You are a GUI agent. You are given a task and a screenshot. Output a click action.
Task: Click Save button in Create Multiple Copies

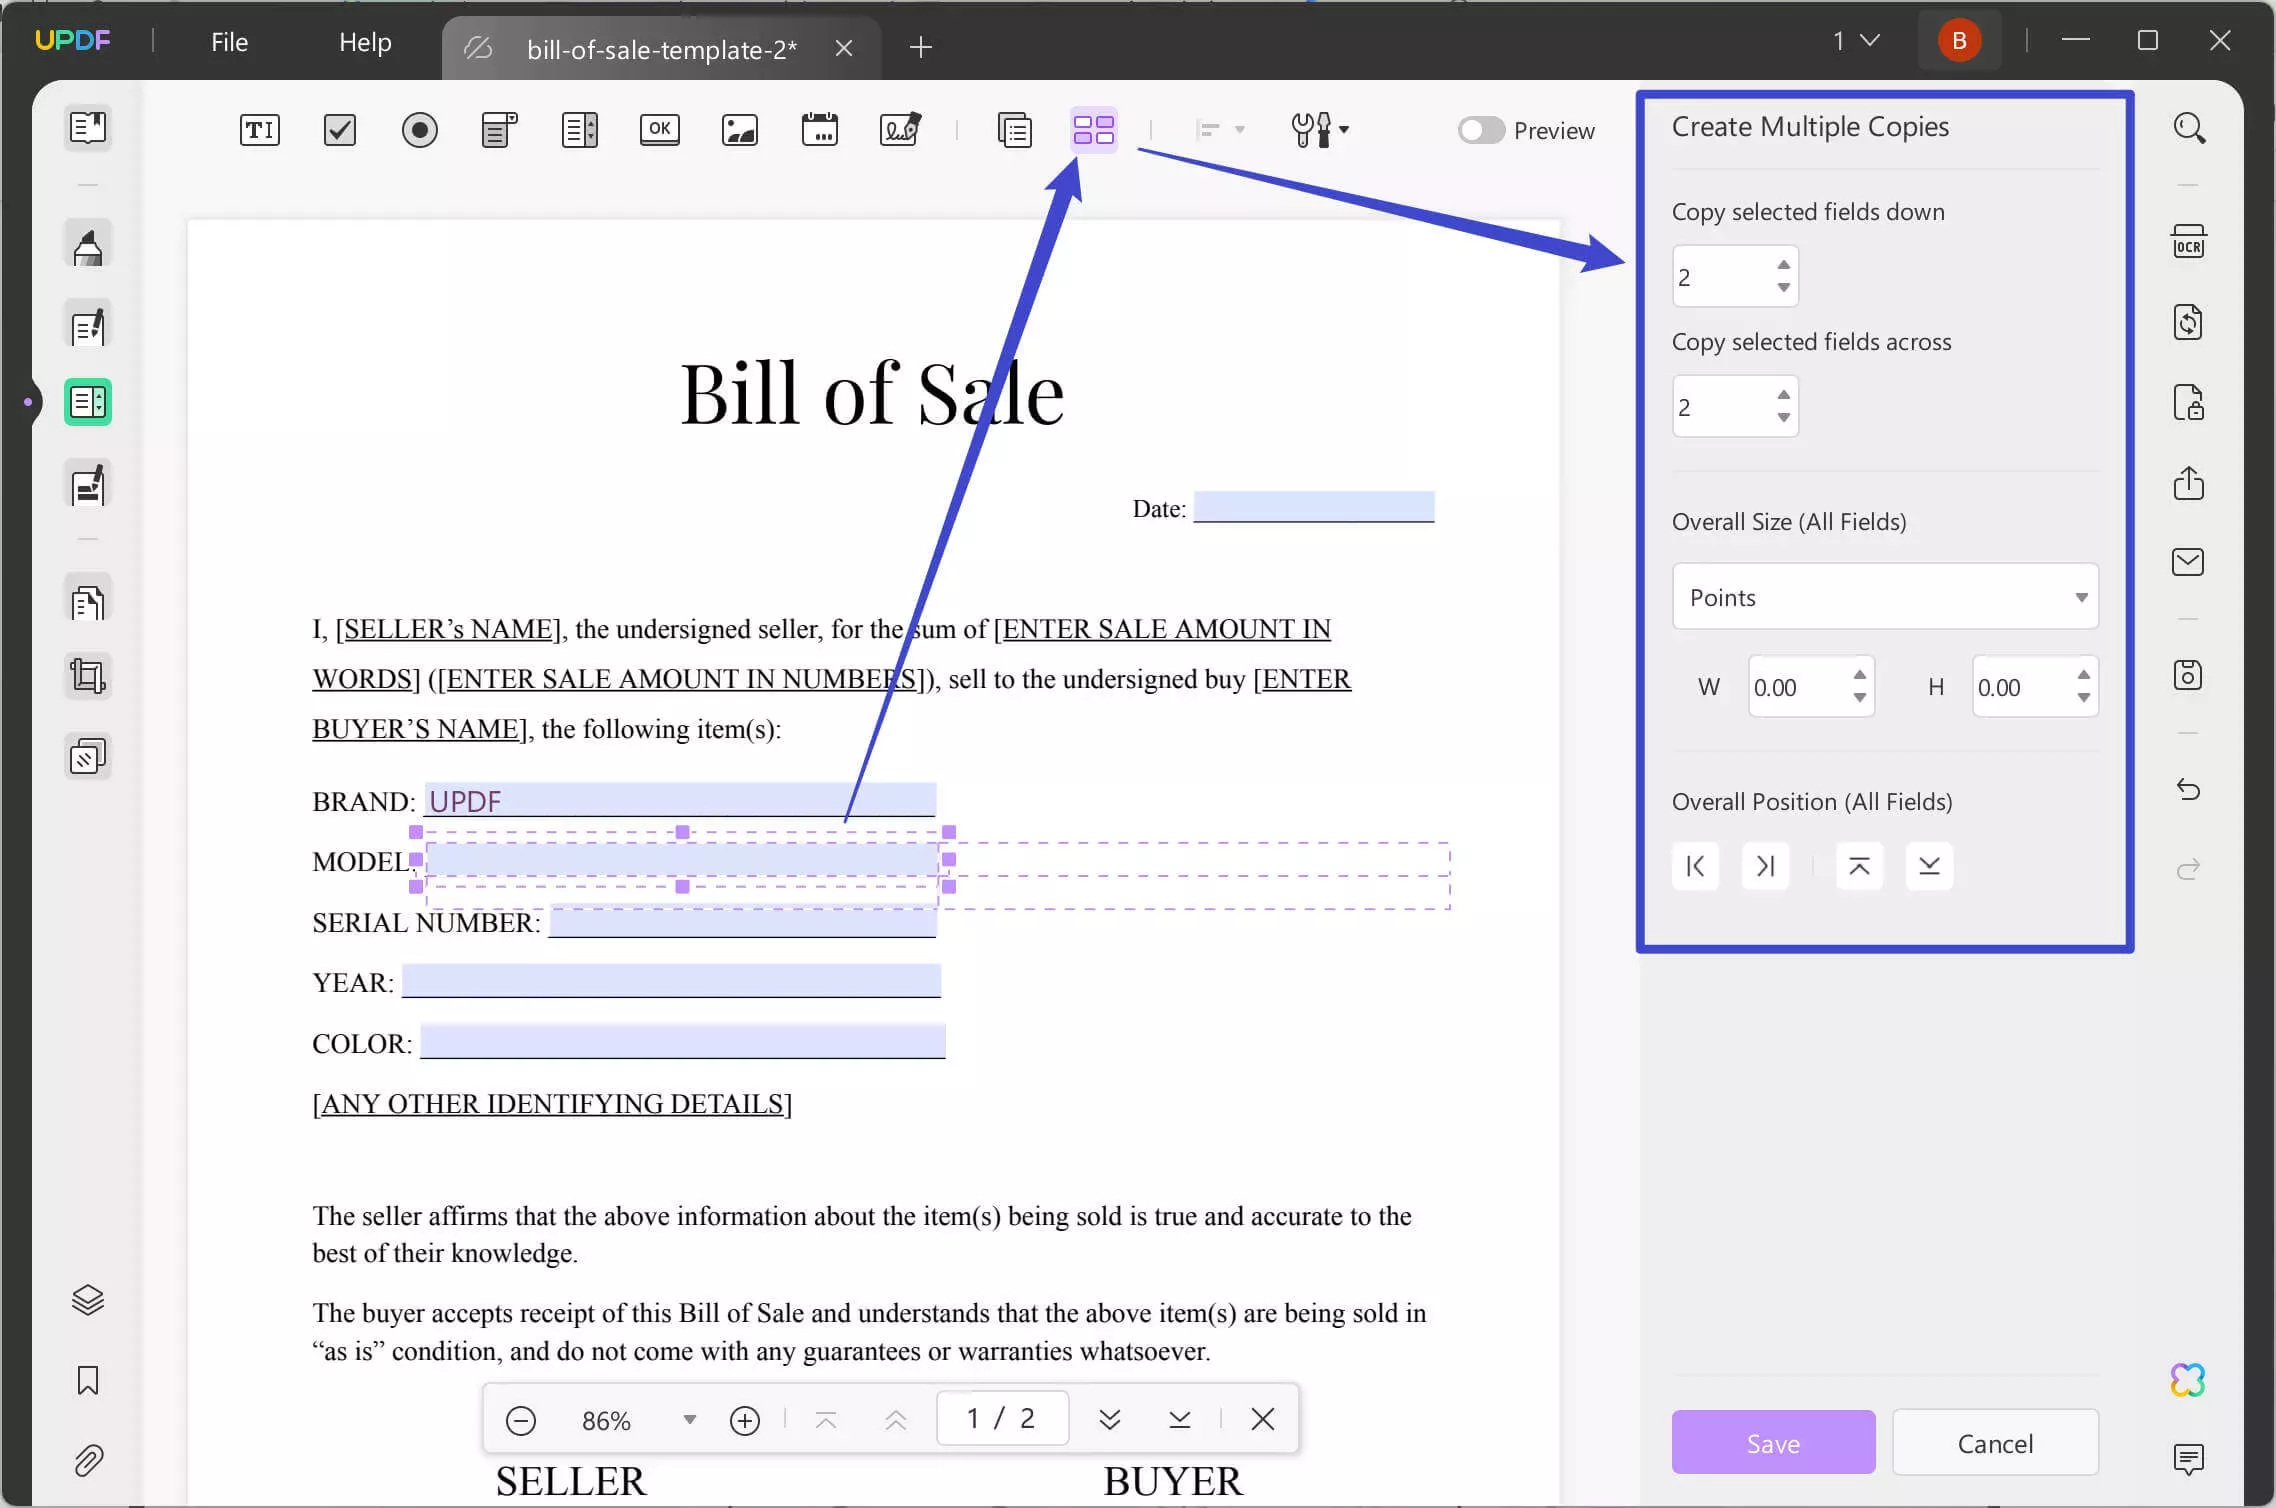coord(1773,1442)
